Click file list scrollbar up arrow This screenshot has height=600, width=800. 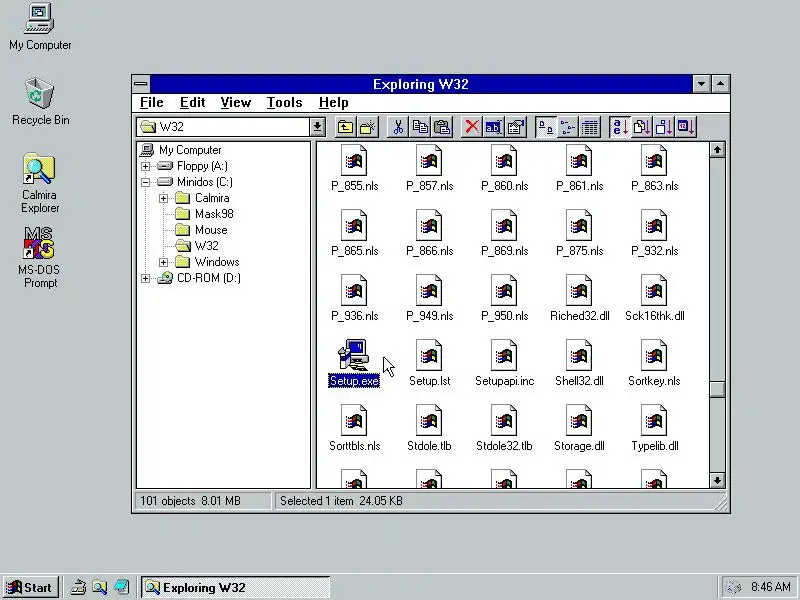click(x=717, y=149)
